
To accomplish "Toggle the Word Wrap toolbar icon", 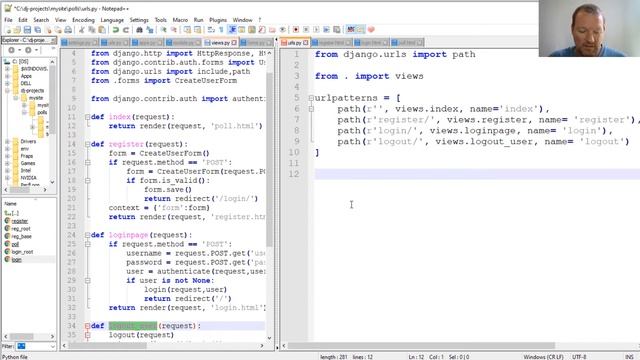I will click(211, 30).
